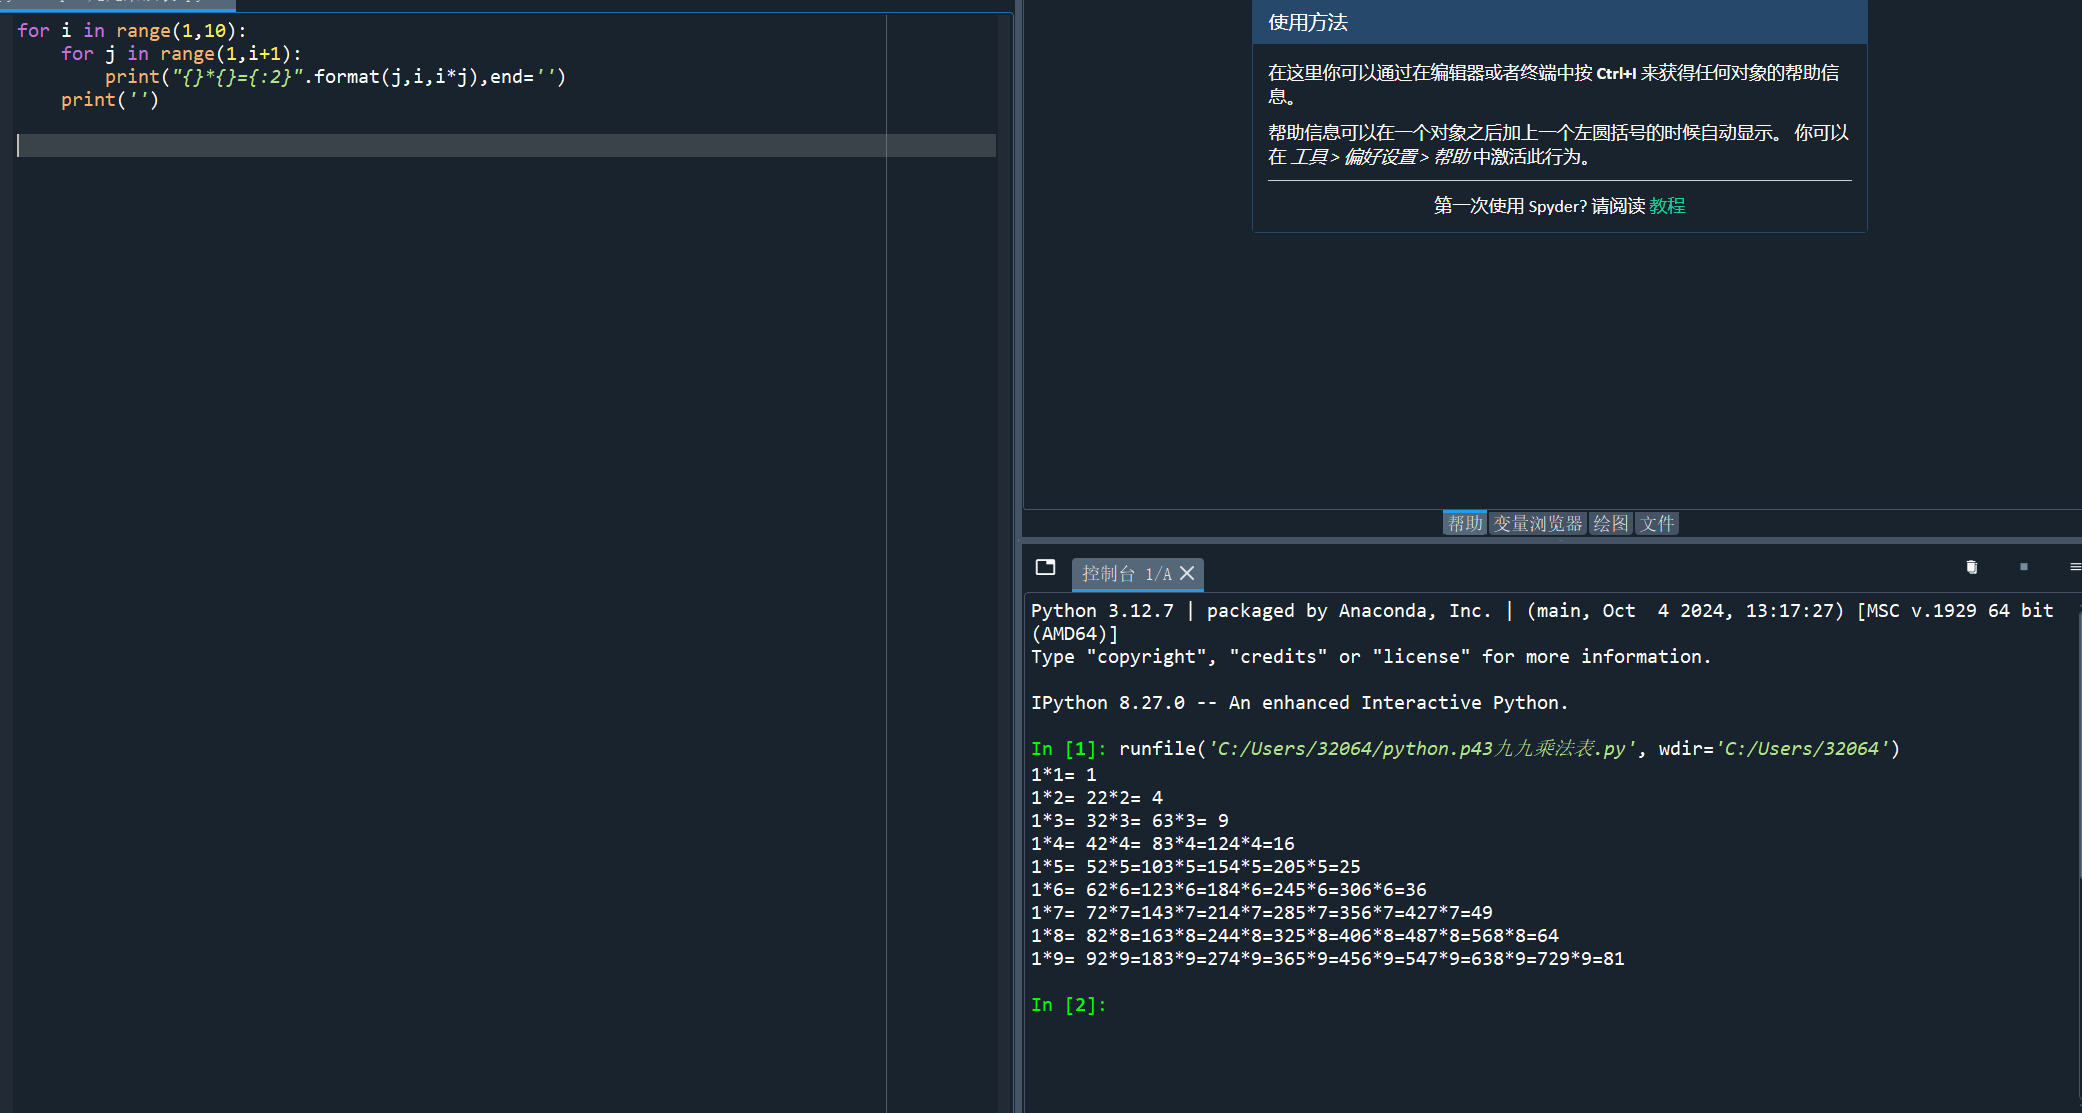Click the editor's vertical scrollbar track
Image resolution: width=2082 pixels, height=1113 pixels.
[1004, 600]
